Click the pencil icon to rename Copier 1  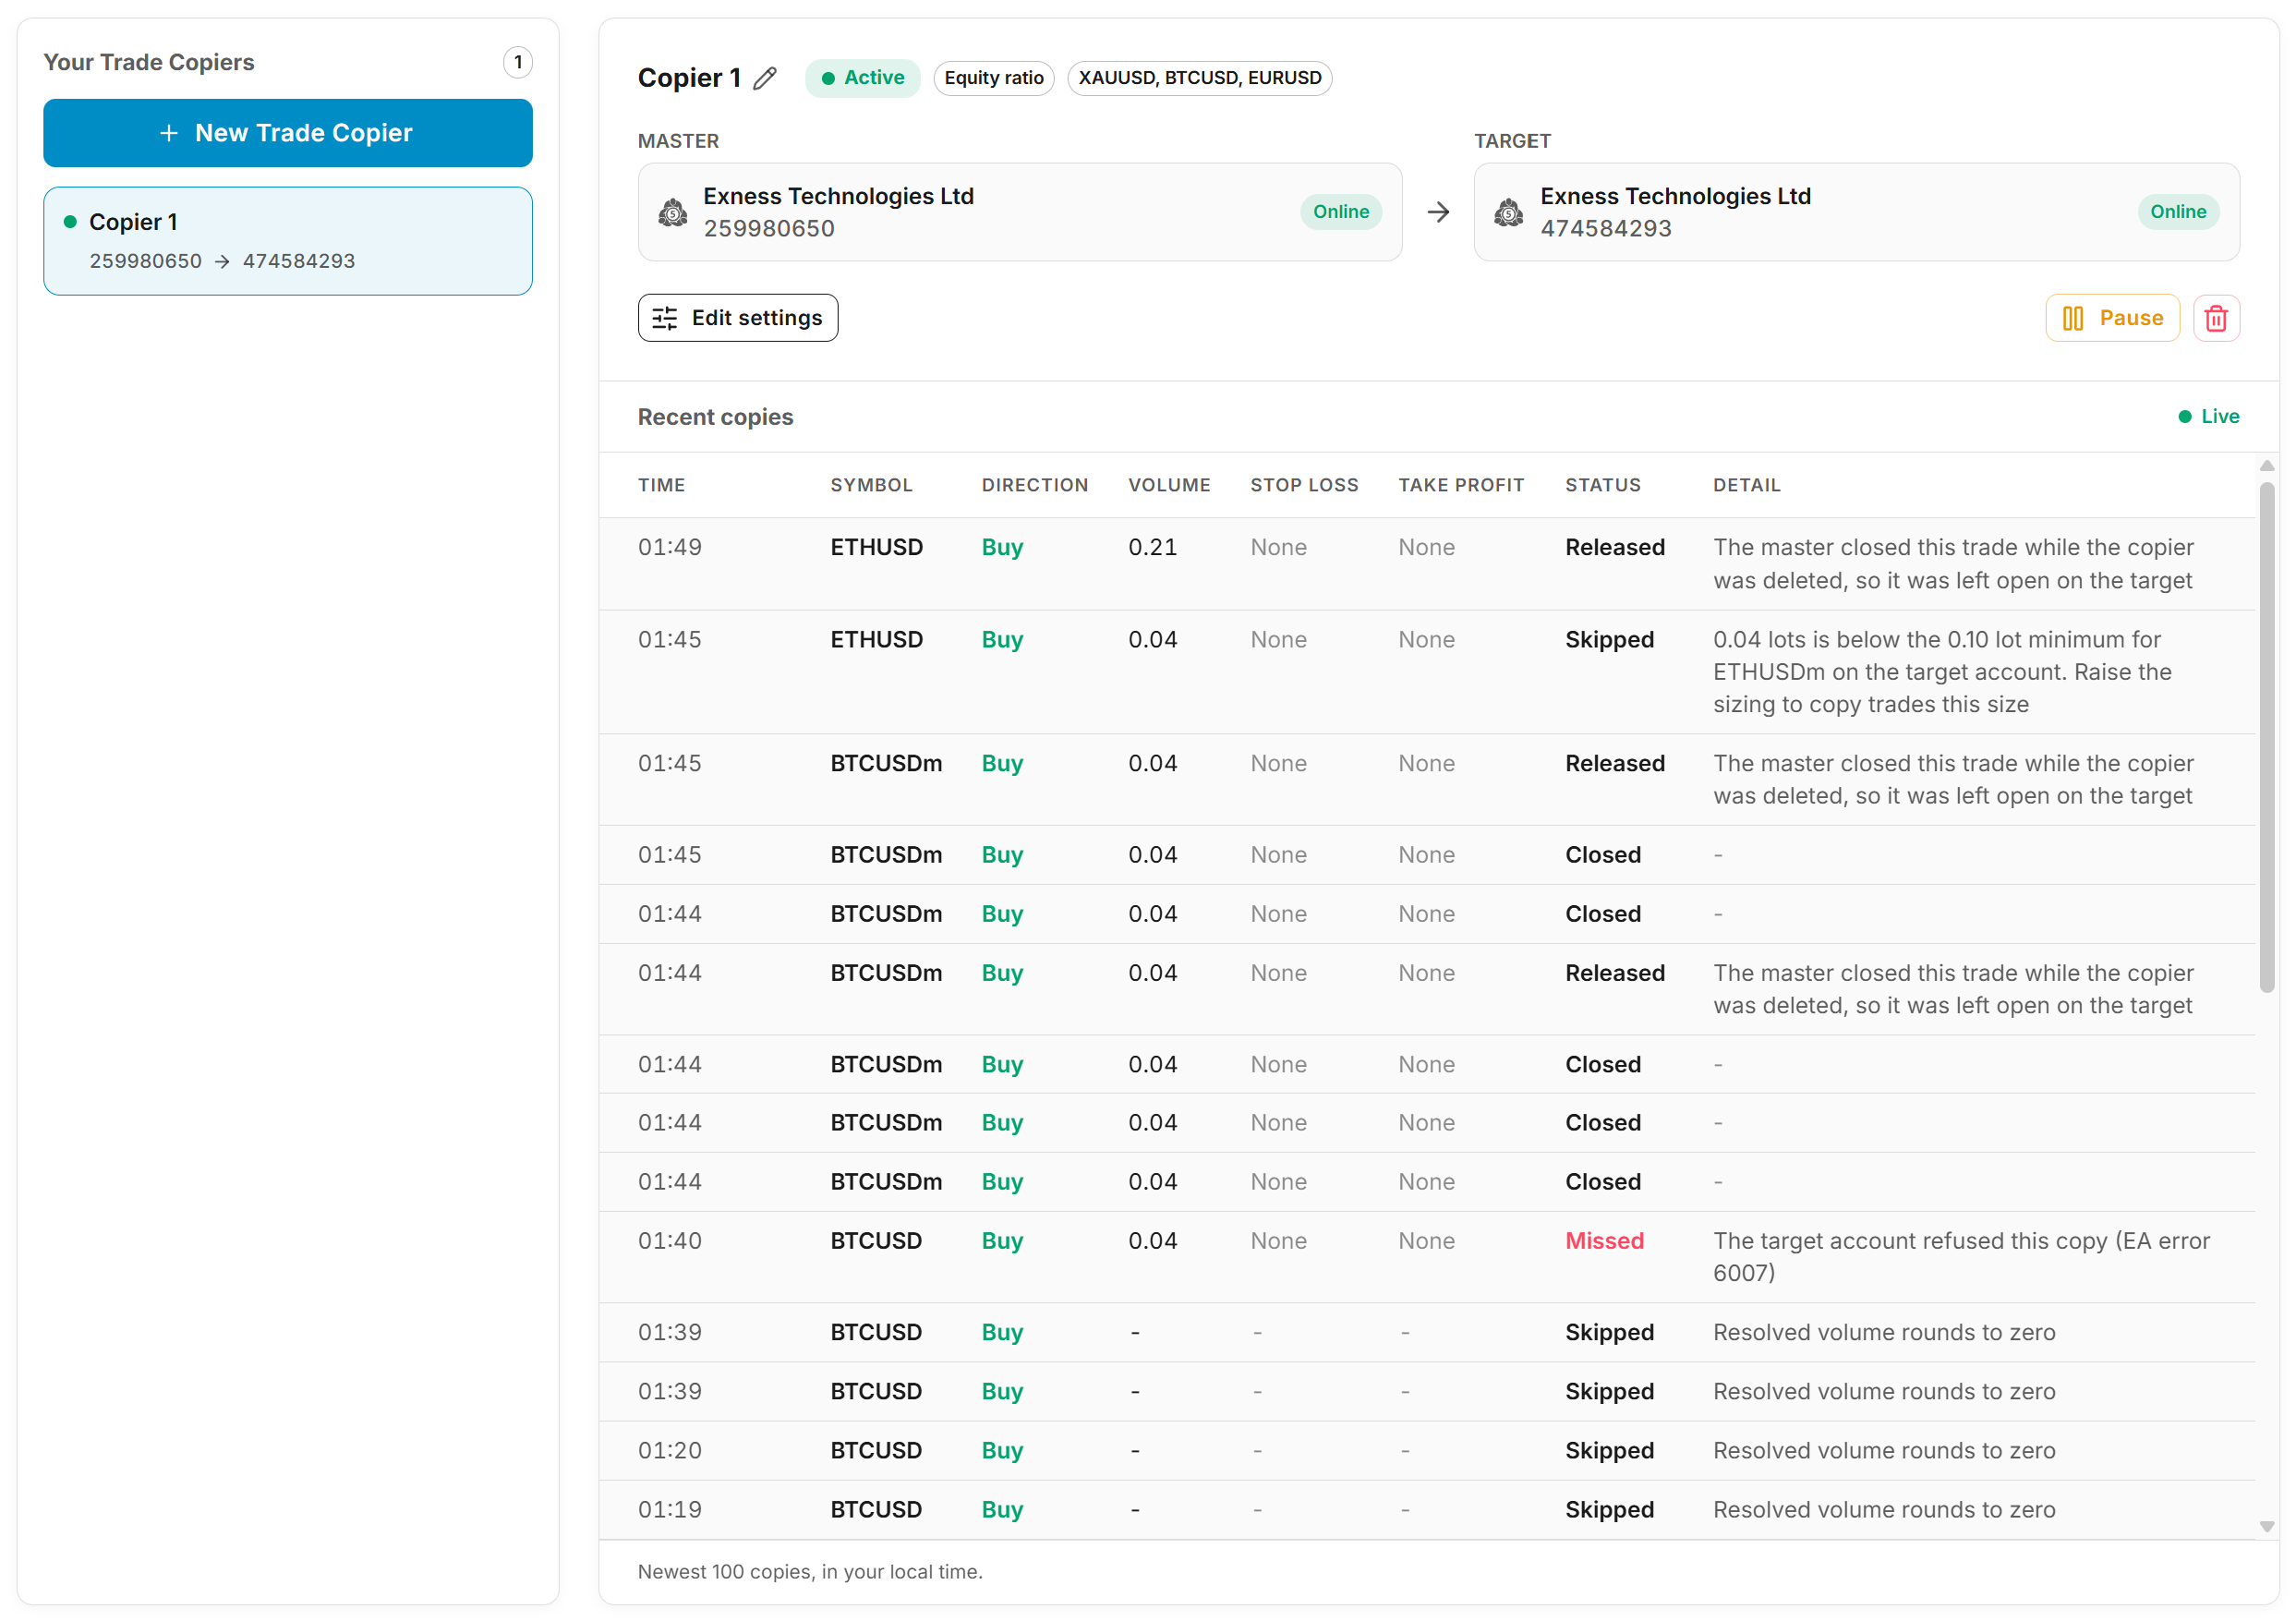point(765,78)
